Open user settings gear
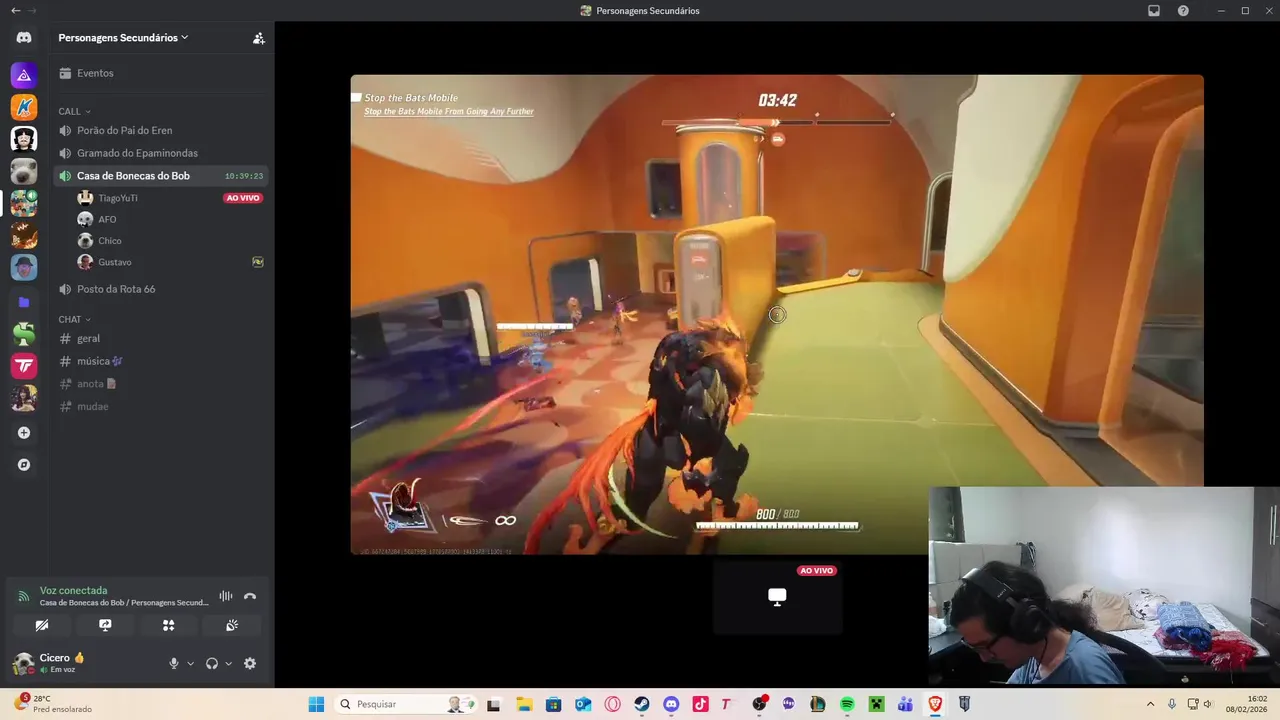The width and height of the screenshot is (1280, 720). pos(250,663)
